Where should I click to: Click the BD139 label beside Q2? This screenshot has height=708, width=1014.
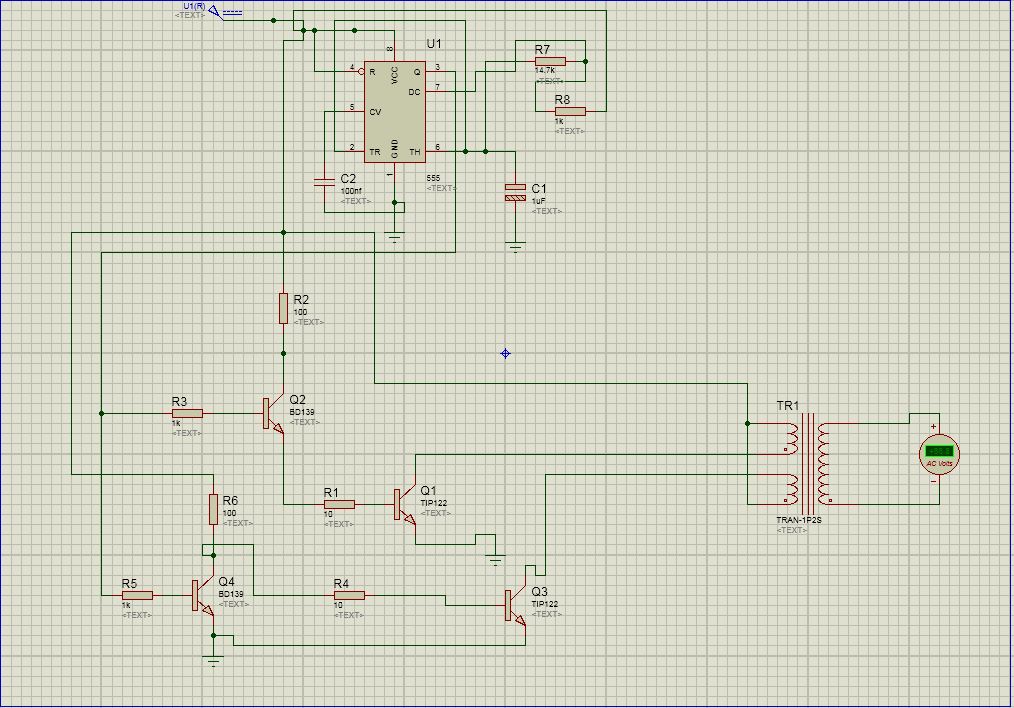pos(301,412)
